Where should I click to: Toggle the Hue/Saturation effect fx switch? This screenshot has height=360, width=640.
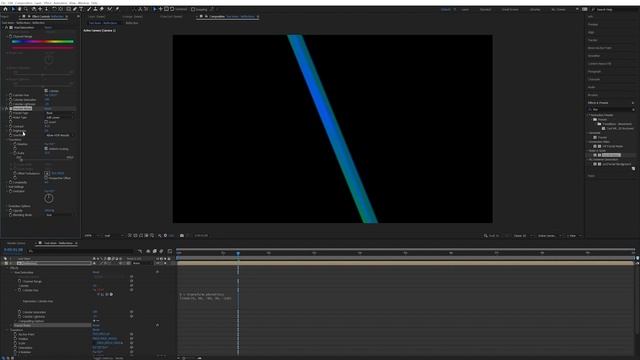point(6,27)
